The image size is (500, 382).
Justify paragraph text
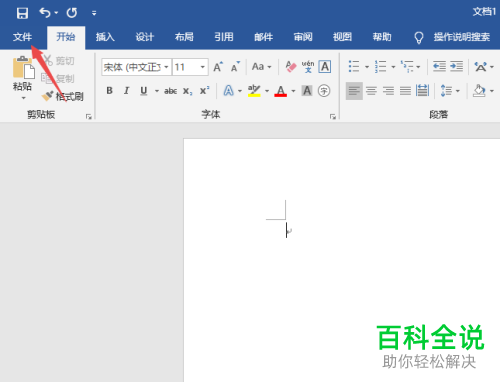coord(405,91)
